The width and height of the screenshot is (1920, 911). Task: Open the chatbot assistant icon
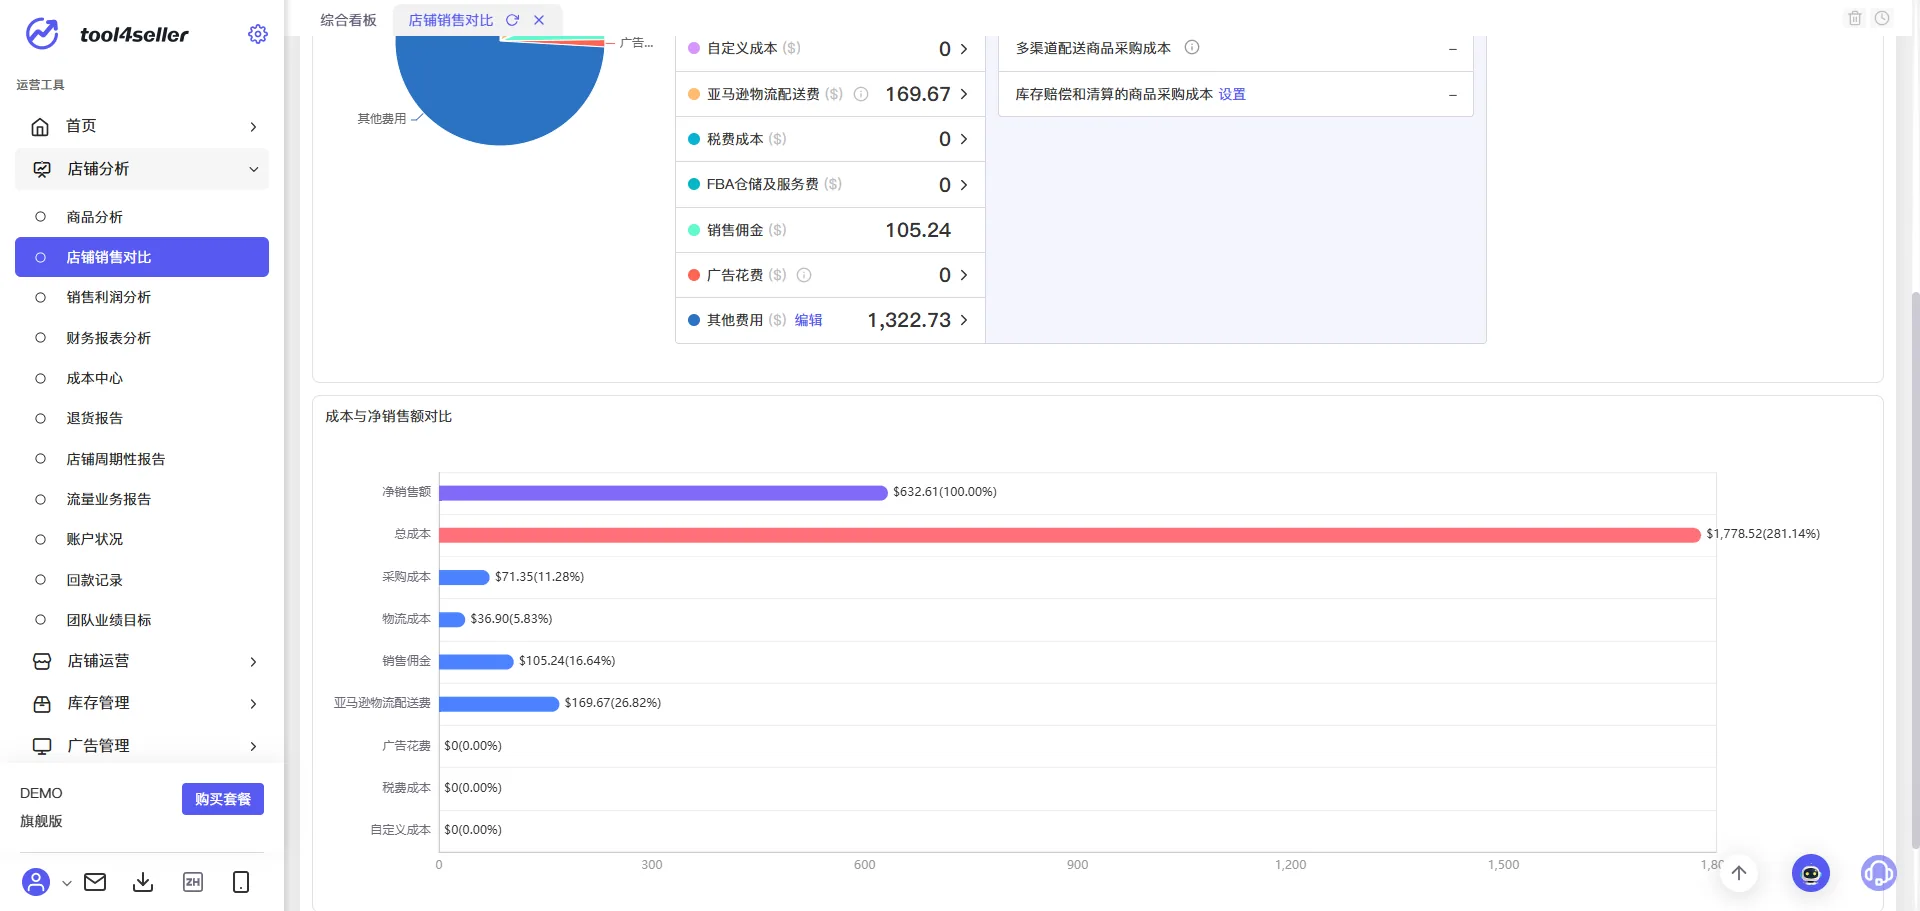coord(1811,873)
